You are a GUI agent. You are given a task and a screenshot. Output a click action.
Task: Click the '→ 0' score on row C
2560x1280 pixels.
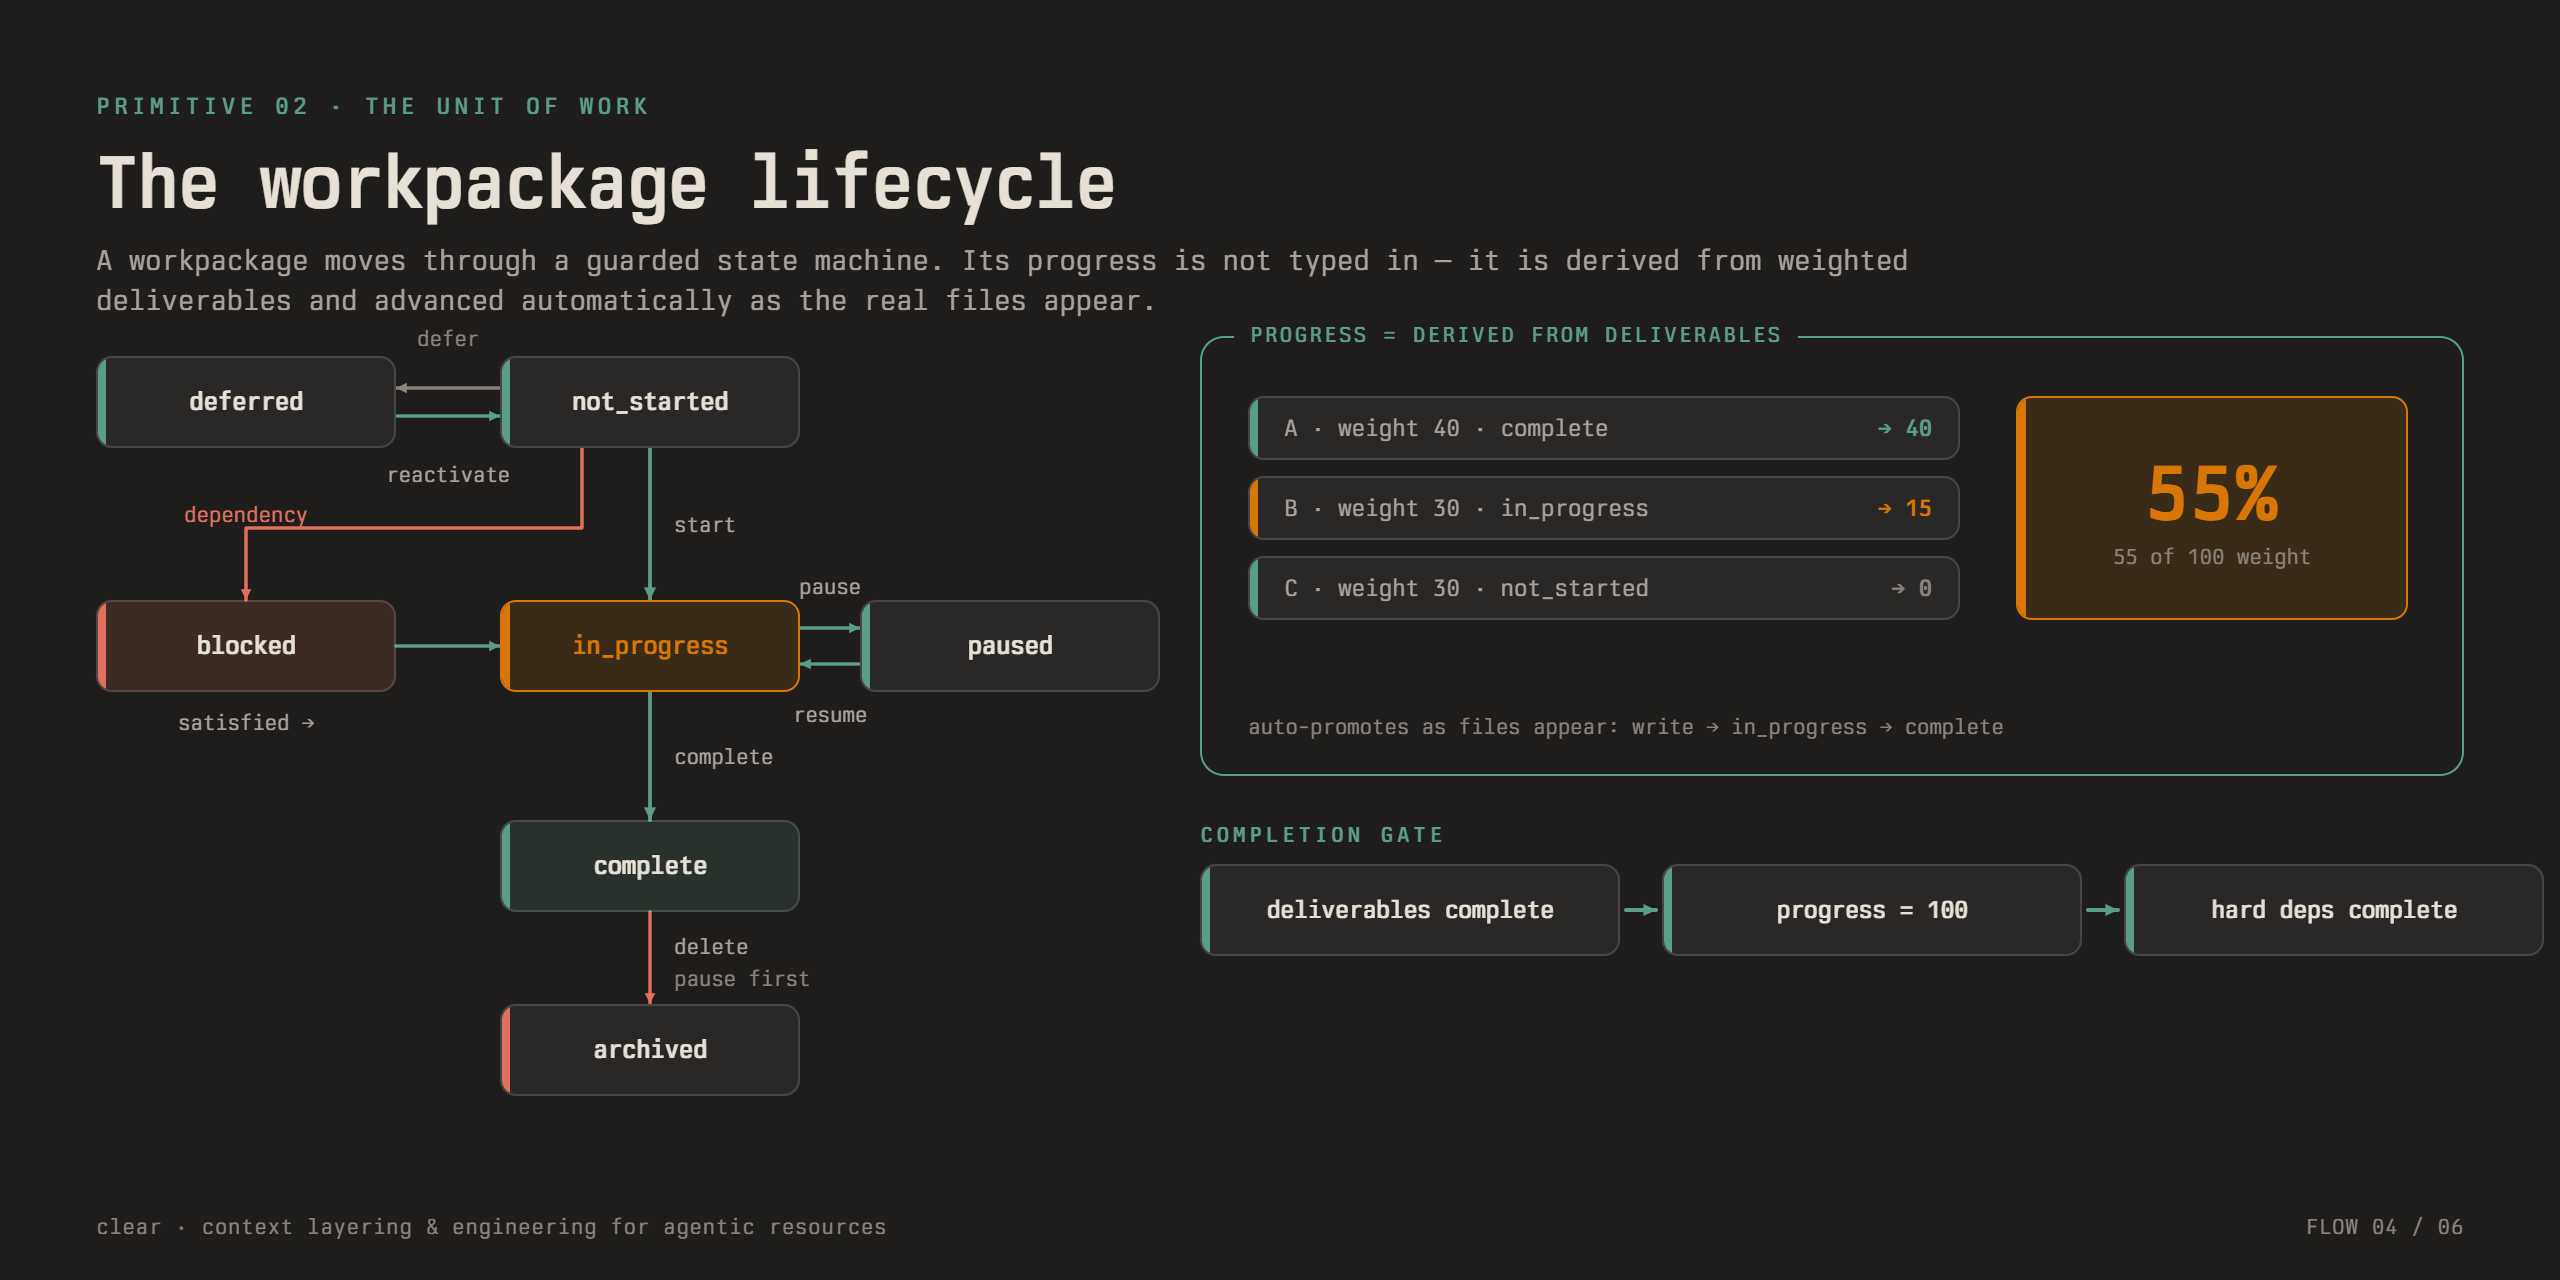[x=1911, y=588]
